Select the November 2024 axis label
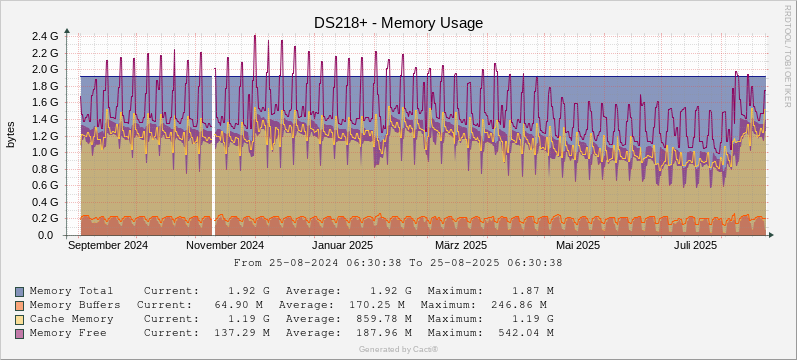 coord(225,246)
